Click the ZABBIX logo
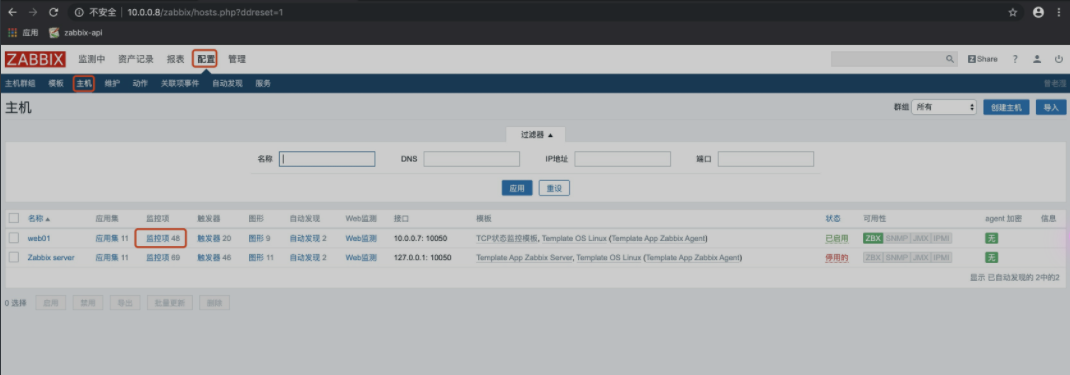This screenshot has height=375, width=1070. click(x=35, y=59)
